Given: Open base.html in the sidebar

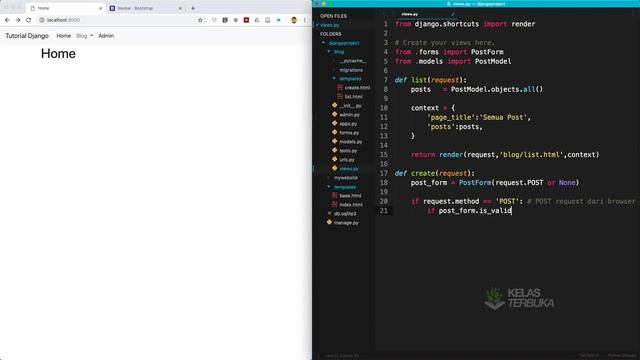Looking at the screenshot, I should pyautogui.click(x=350, y=196).
